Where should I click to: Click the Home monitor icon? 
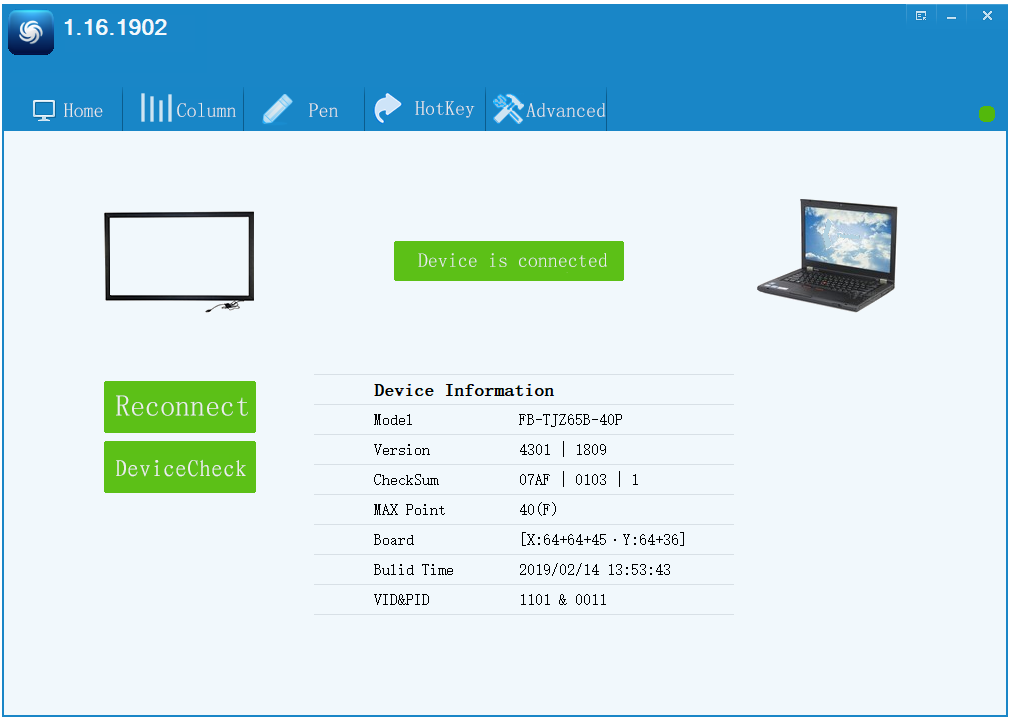43,111
